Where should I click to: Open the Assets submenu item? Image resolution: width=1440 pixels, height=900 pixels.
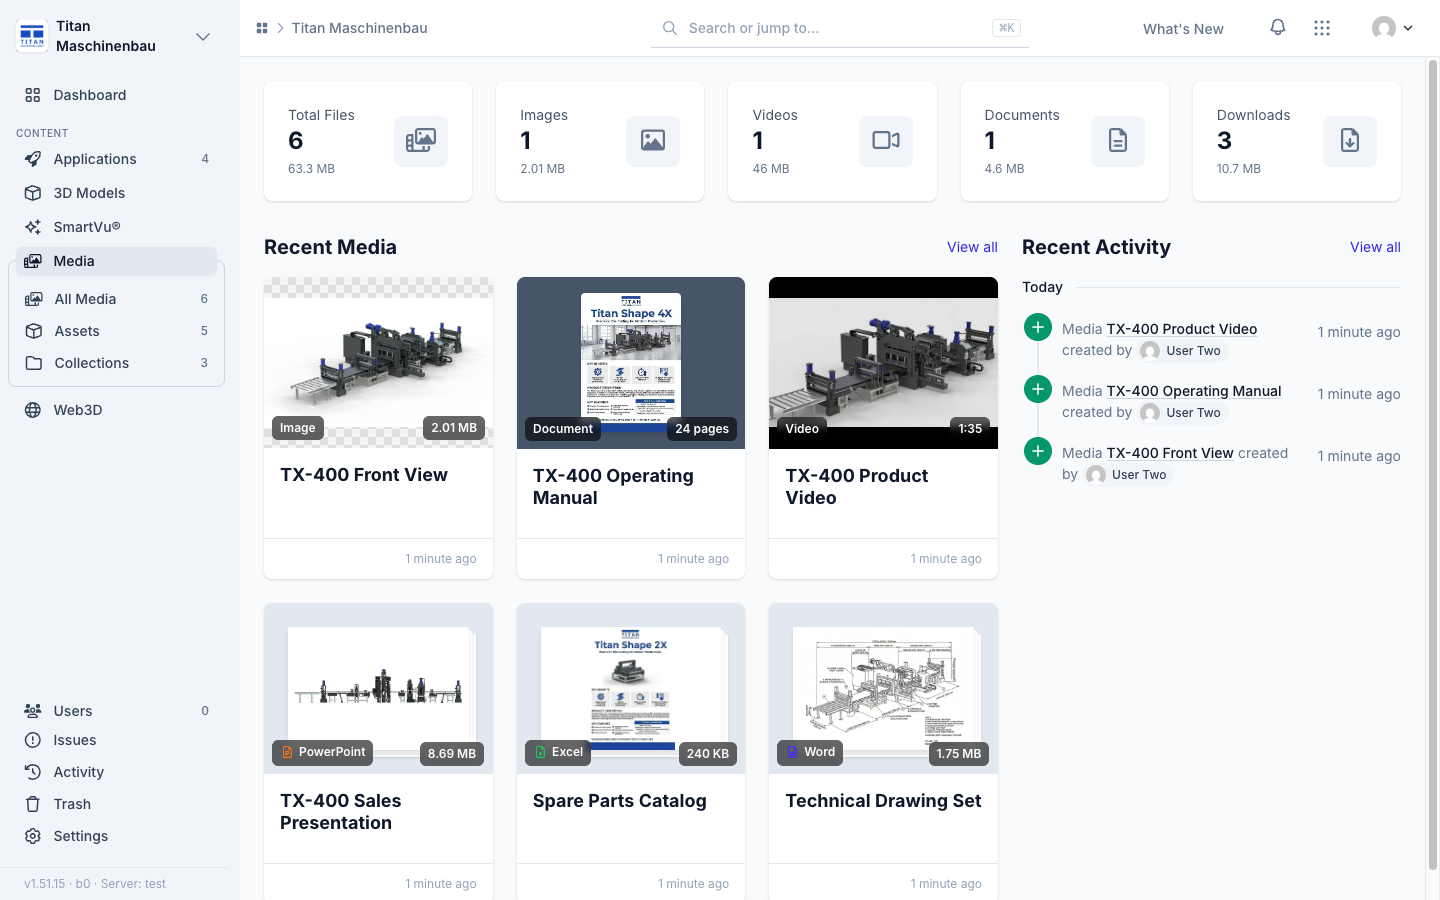pos(116,331)
